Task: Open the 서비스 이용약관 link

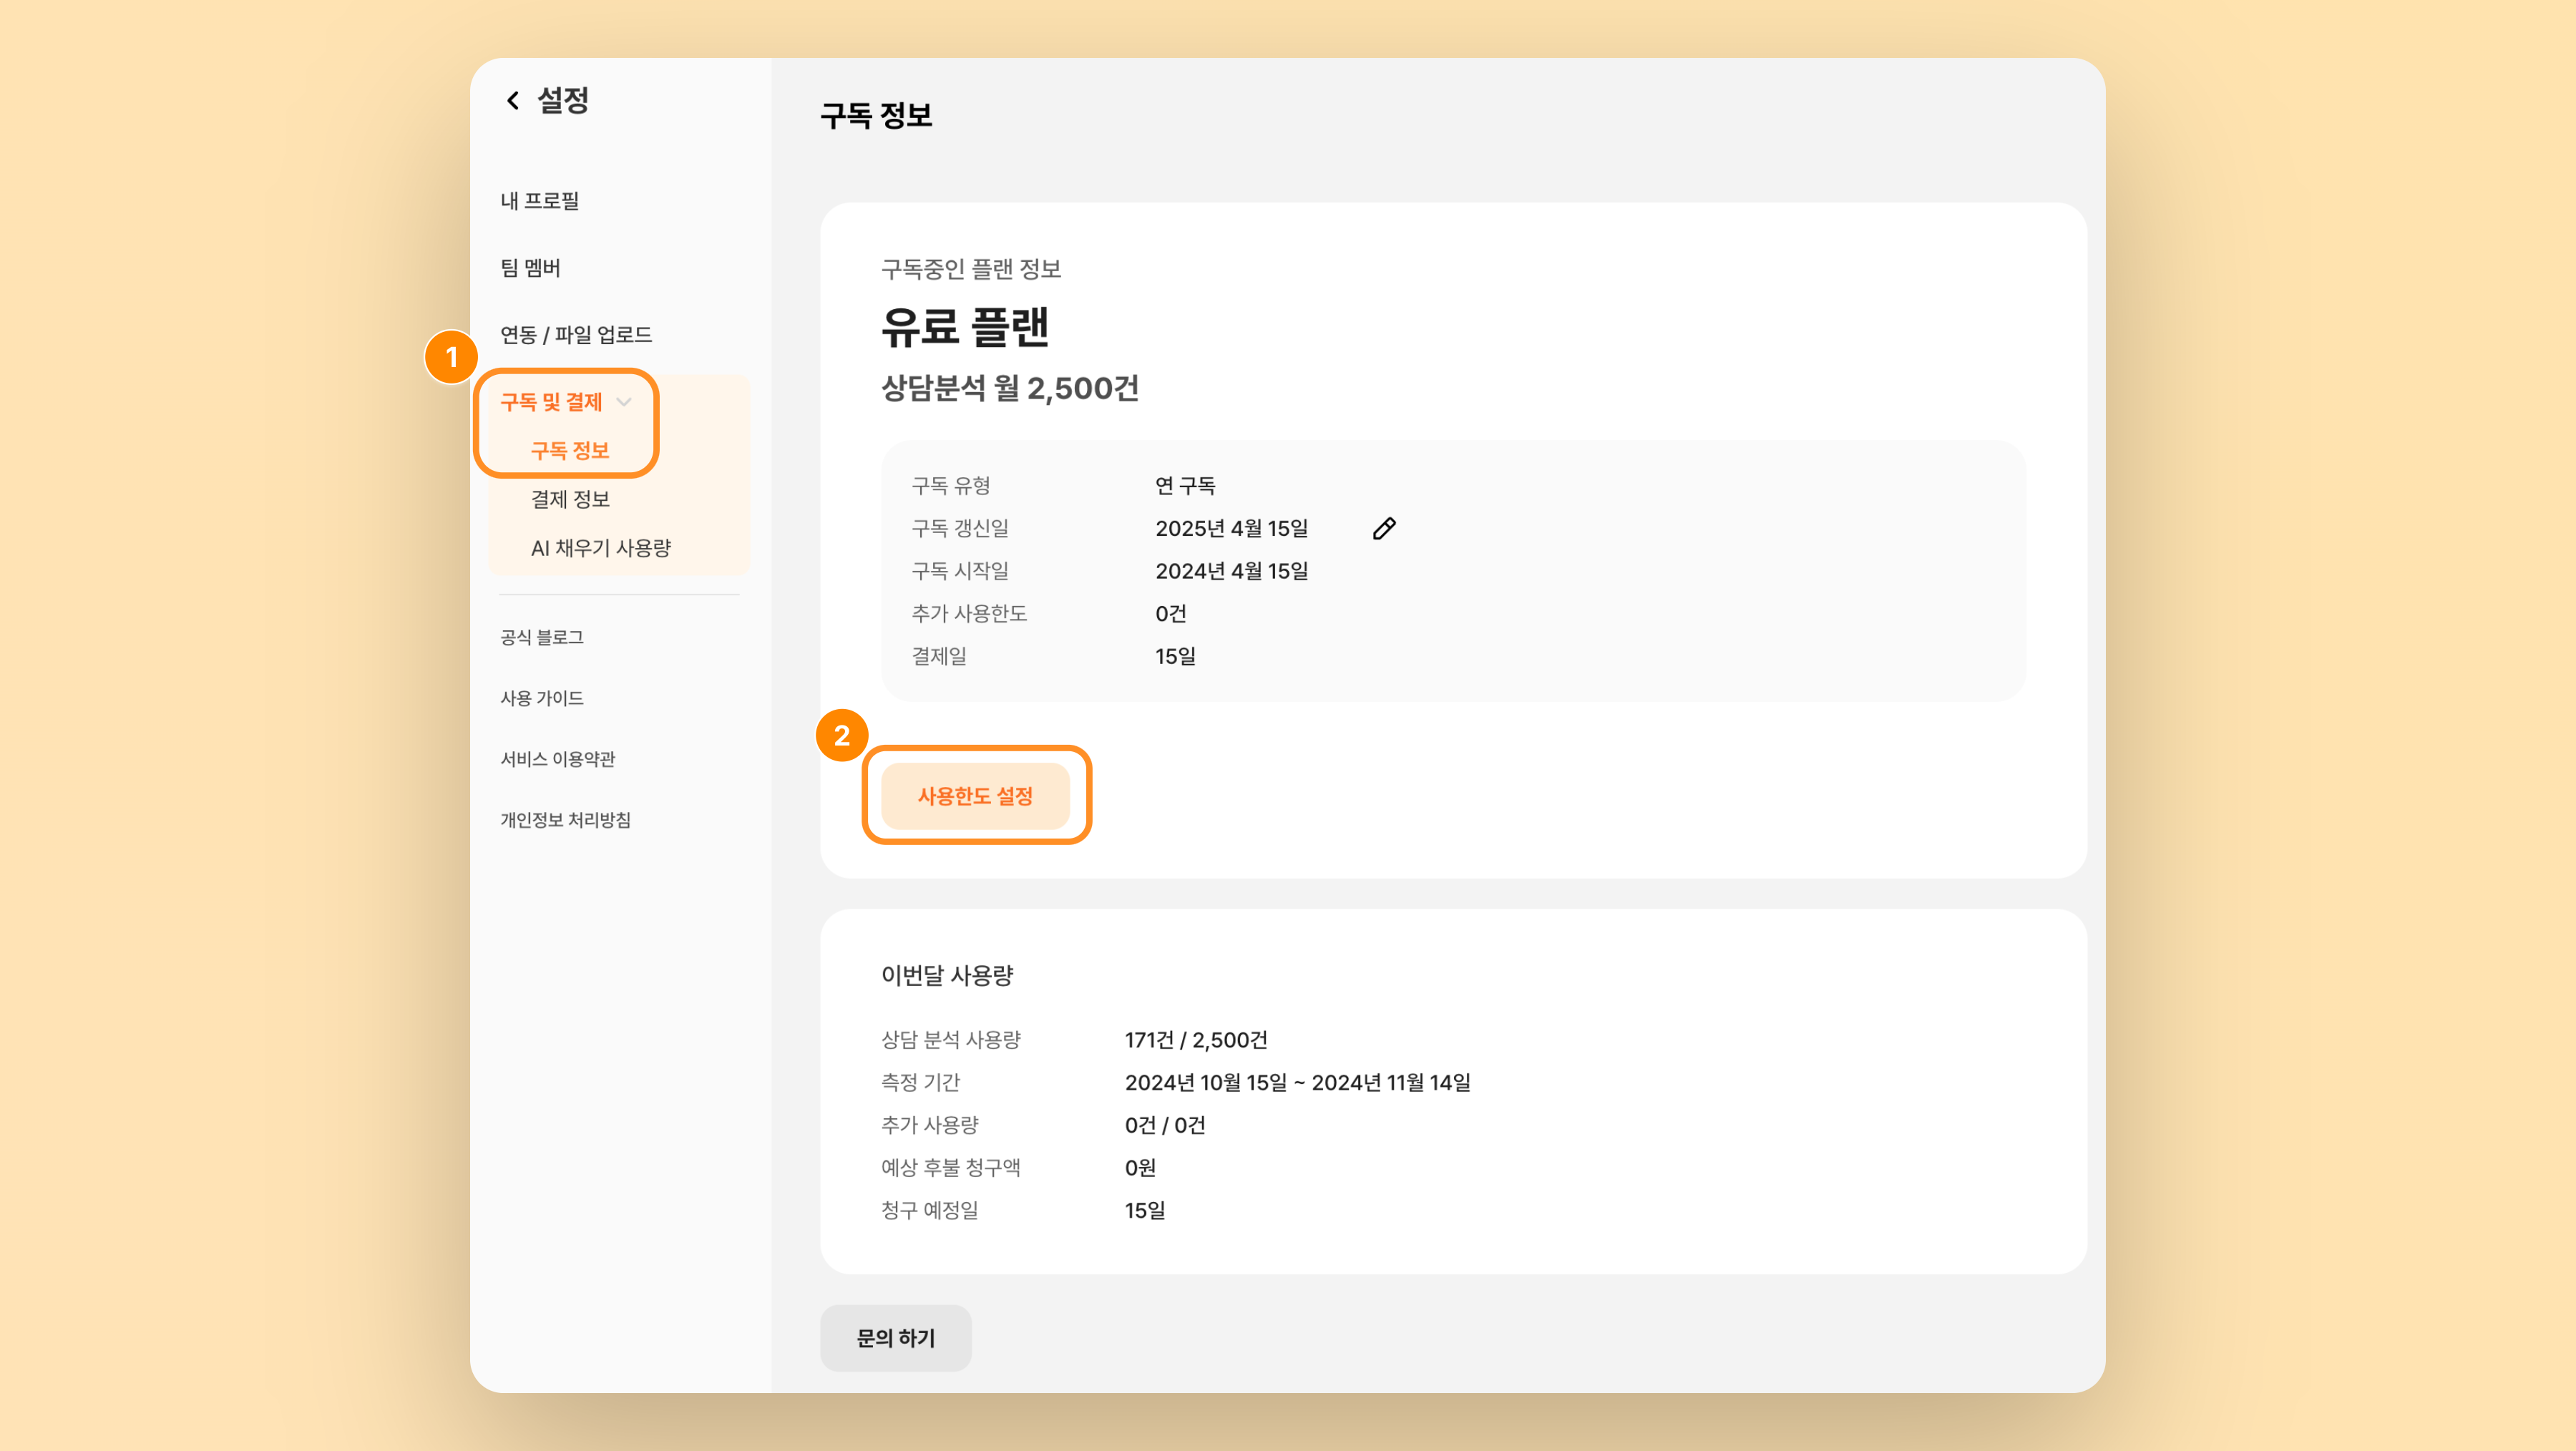Action: (558, 759)
